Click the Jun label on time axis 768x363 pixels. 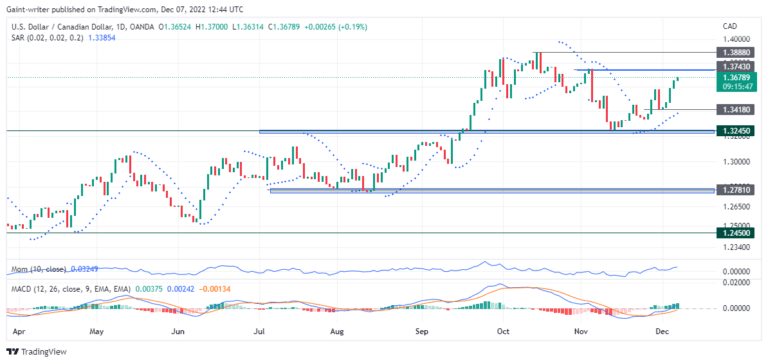pyautogui.click(x=178, y=332)
